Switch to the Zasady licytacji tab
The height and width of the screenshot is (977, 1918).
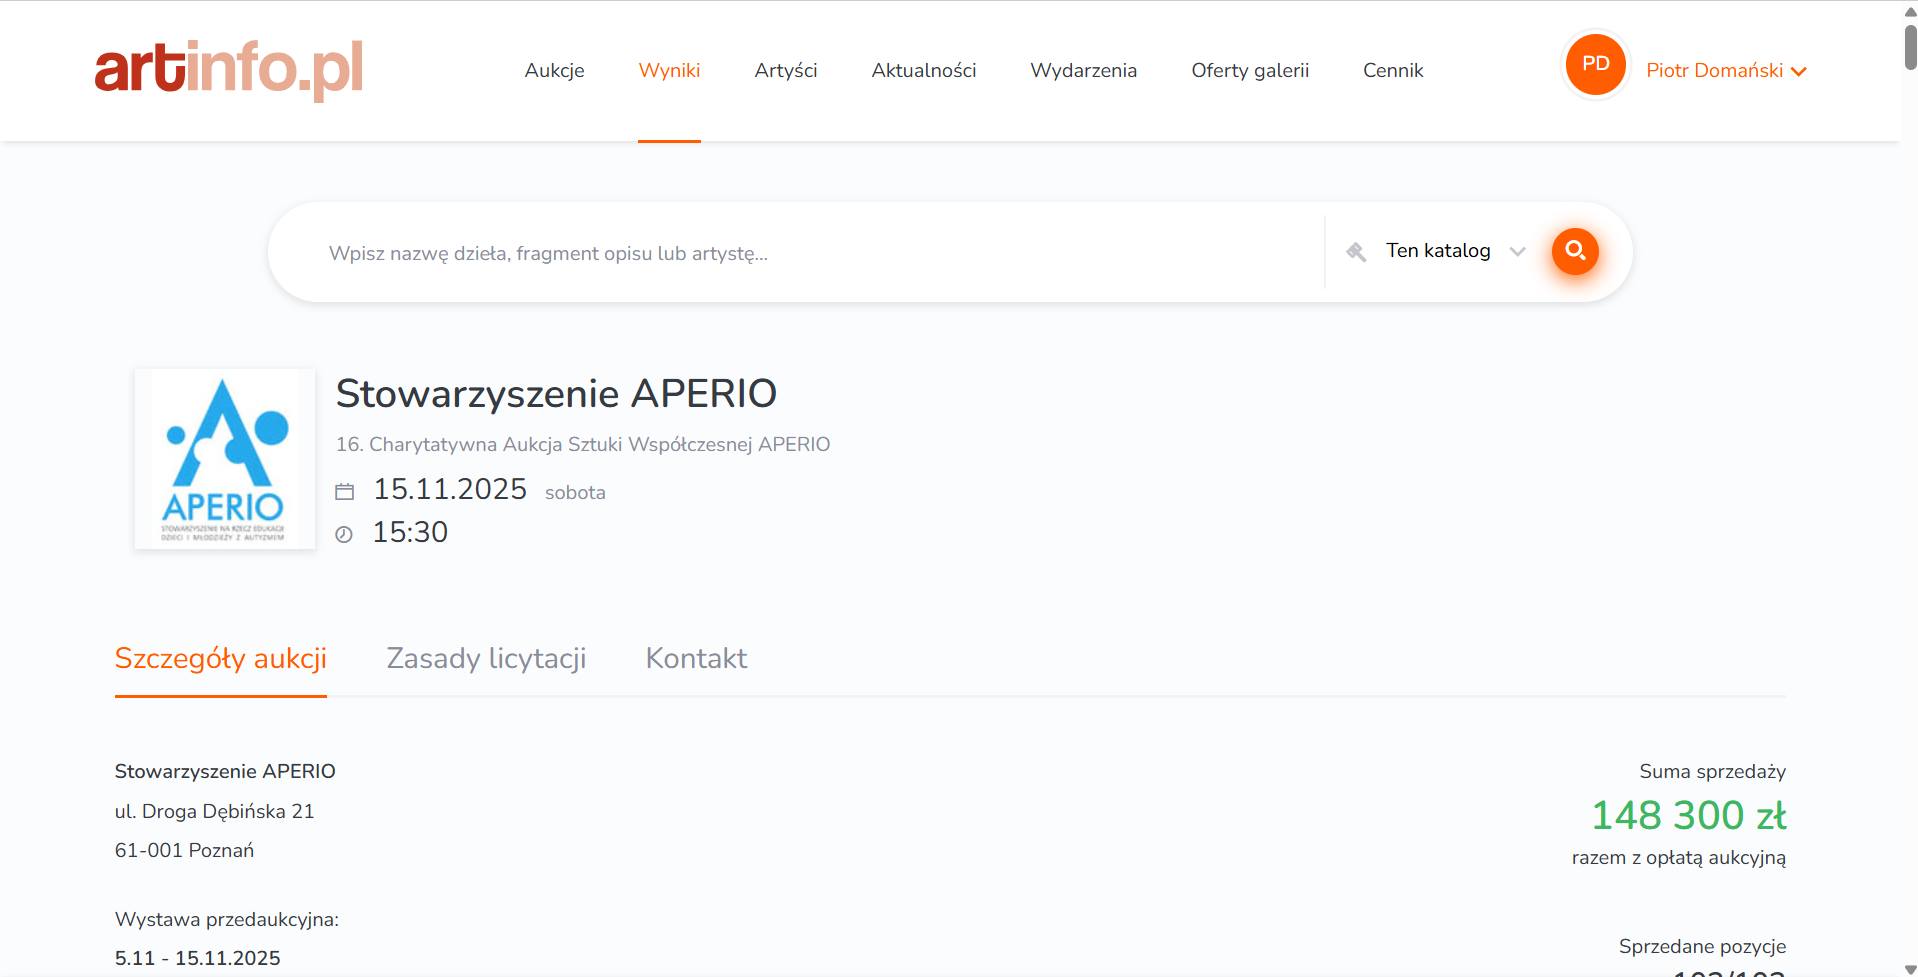pyautogui.click(x=486, y=658)
